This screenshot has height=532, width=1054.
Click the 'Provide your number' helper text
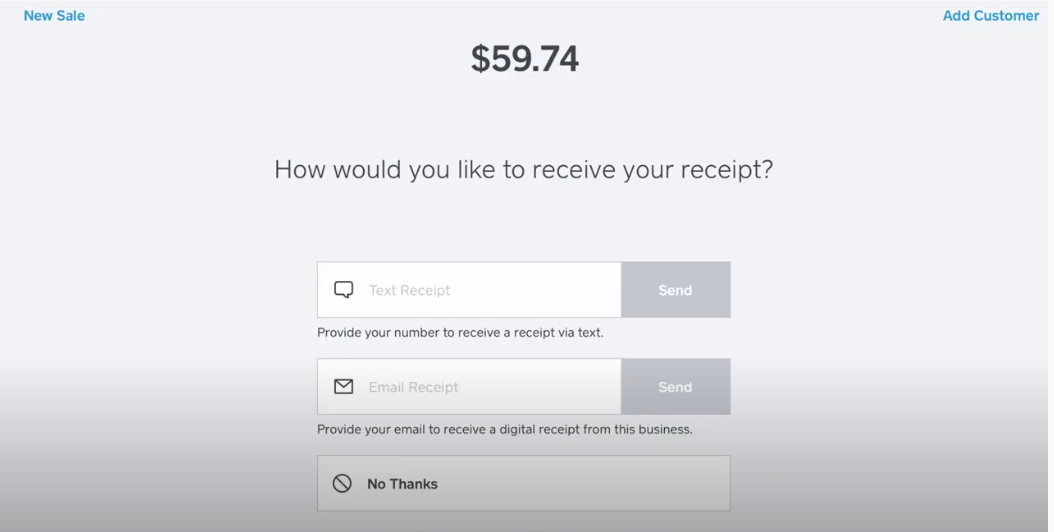(x=460, y=332)
